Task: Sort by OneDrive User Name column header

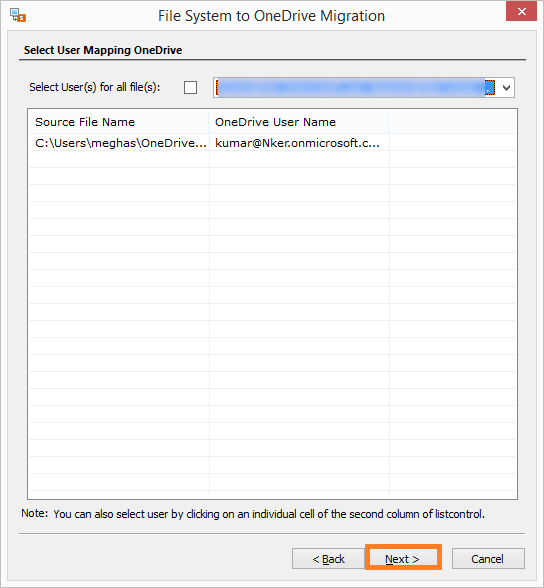Action: tap(299, 122)
